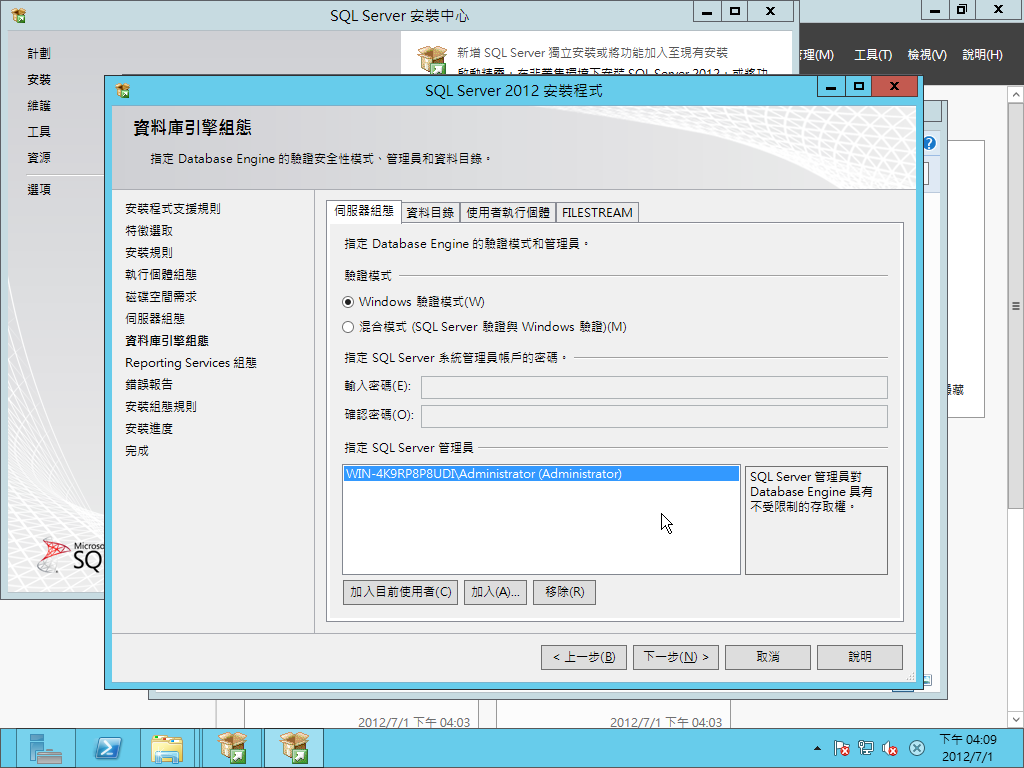Image resolution: width=1024 pixels, height=768 pixels.
Task: Click the taskbar clock showing 下午 04:09
Action: click(x=968, y=748)
